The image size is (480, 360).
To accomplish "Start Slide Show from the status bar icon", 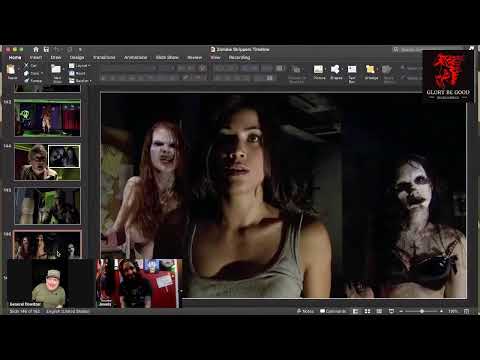I will pyautogui.click(x=391, y=311).
